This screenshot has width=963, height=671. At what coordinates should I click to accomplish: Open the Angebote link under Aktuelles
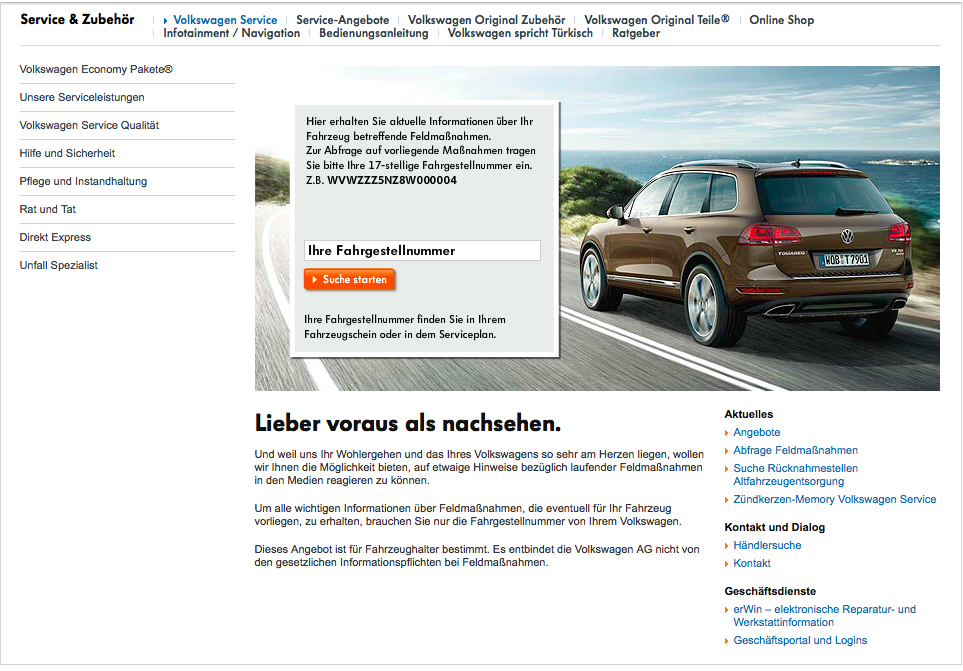click(756, 432)
